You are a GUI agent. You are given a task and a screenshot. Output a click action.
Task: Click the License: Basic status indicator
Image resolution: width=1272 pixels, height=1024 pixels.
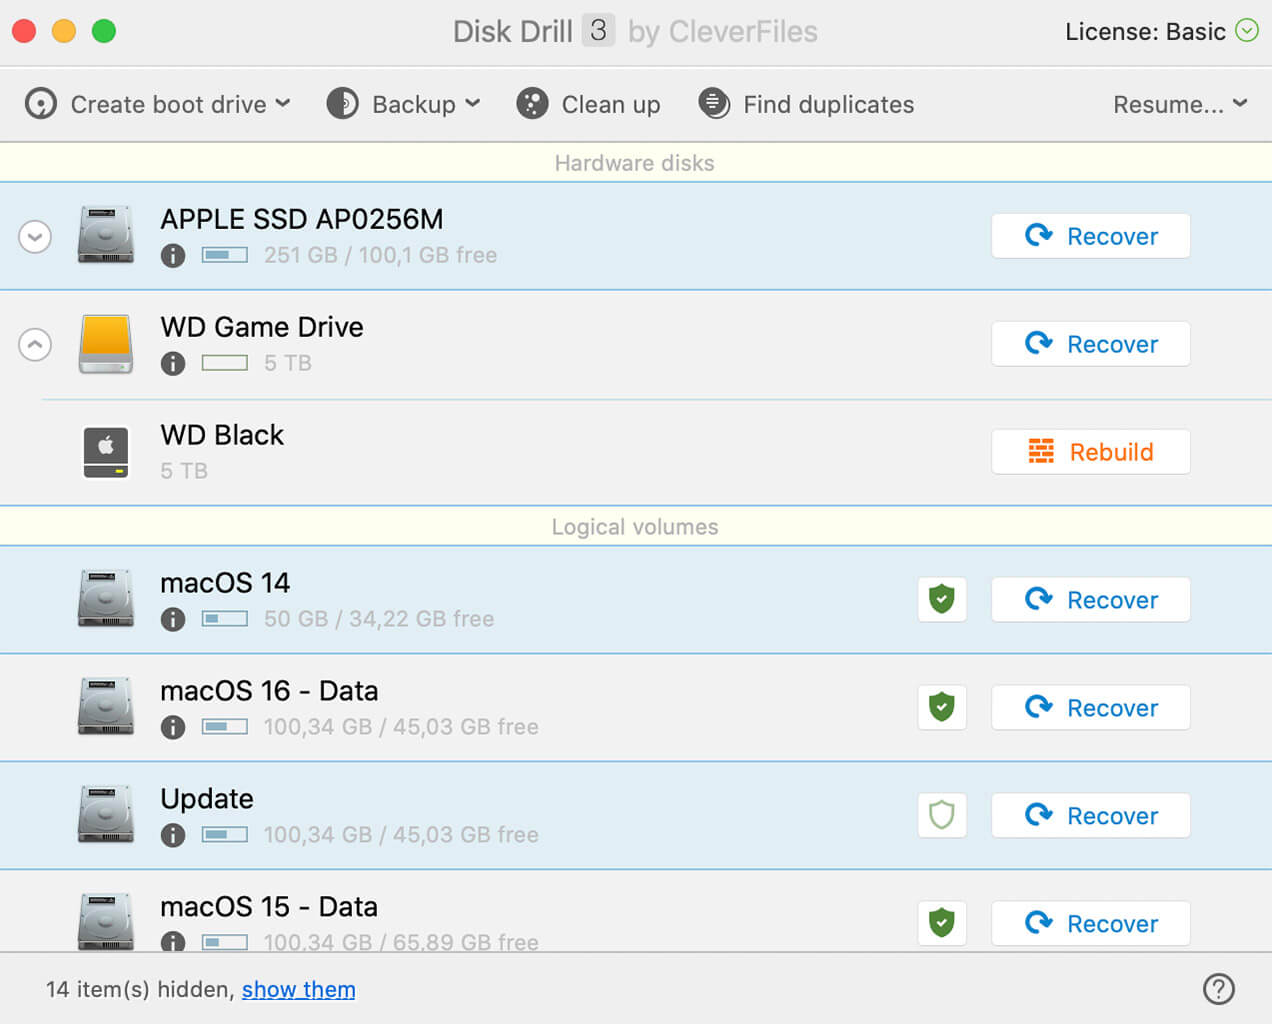click(1161, 31)
